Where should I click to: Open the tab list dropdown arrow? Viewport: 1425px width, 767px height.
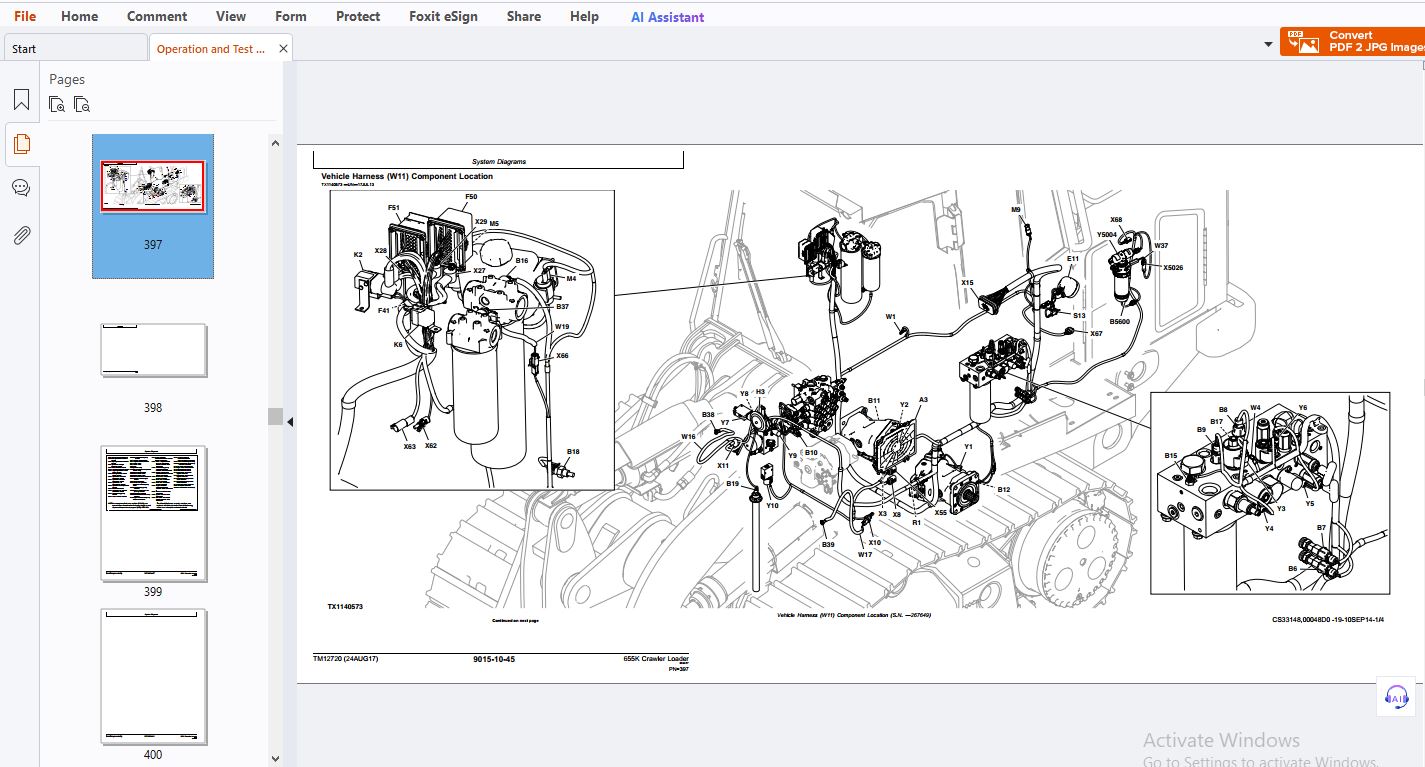click(x=1269, y=45)
